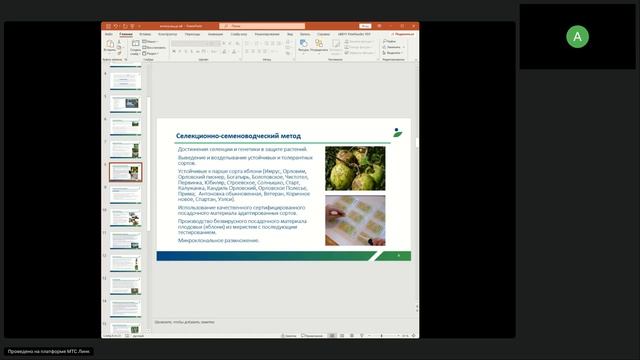The height and width of the screenshot is (360, 640).
Task: Select slide thumbnail number 14
Action: (x=126, y=309)
